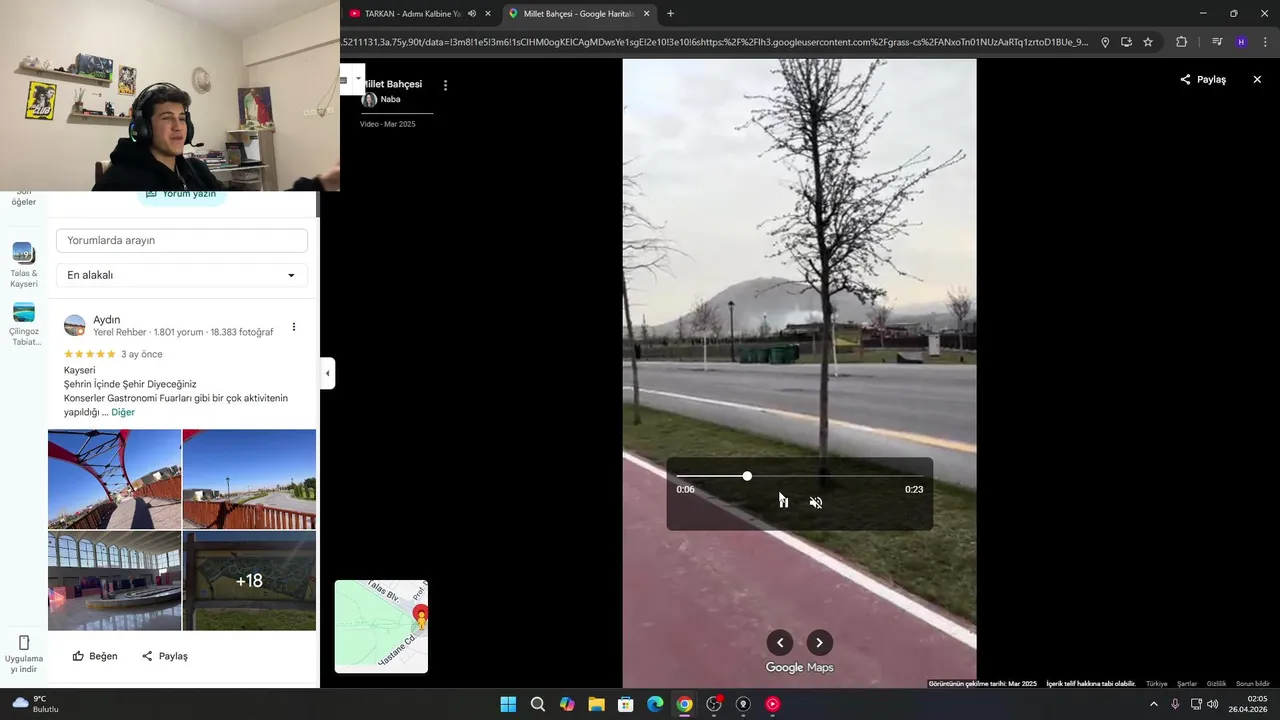Screen dimensions: 1280x720
Task: Collapse the side panel with the arrow handle
Action: [327, 373]
